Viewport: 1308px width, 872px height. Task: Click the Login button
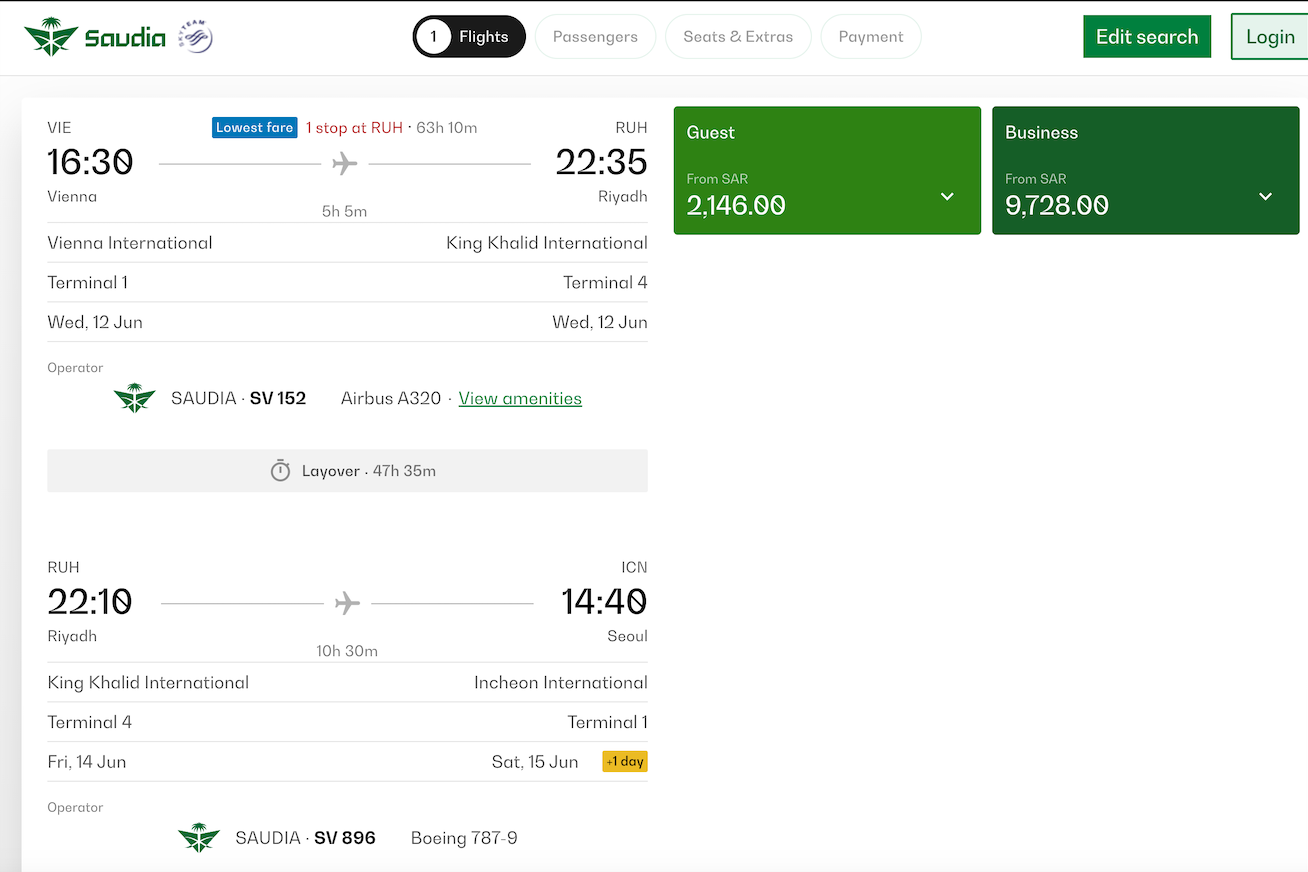pos(1270,37)
